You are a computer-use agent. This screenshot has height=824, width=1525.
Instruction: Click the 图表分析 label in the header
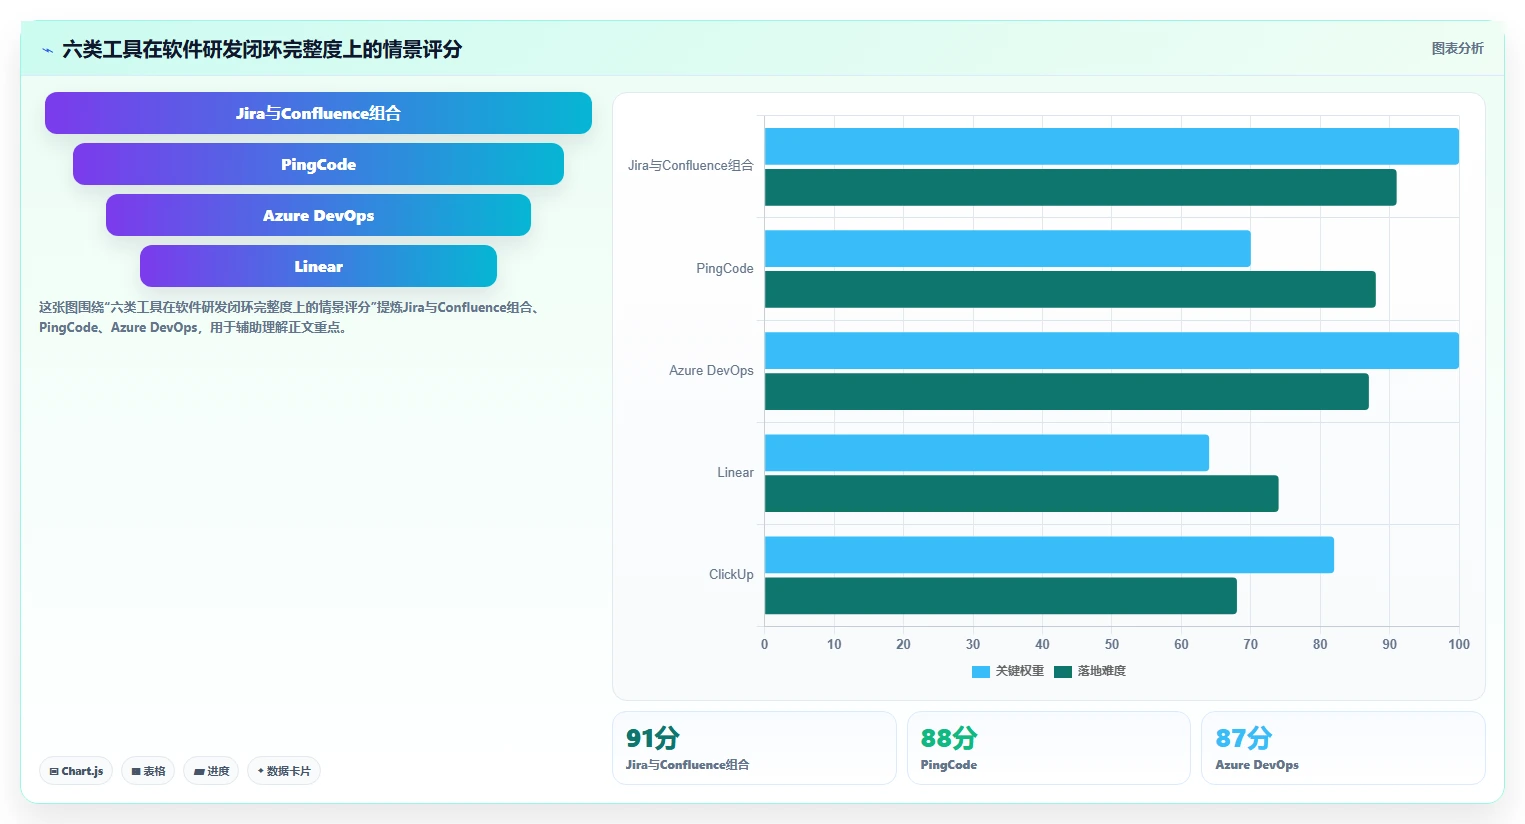(1457, 48)
